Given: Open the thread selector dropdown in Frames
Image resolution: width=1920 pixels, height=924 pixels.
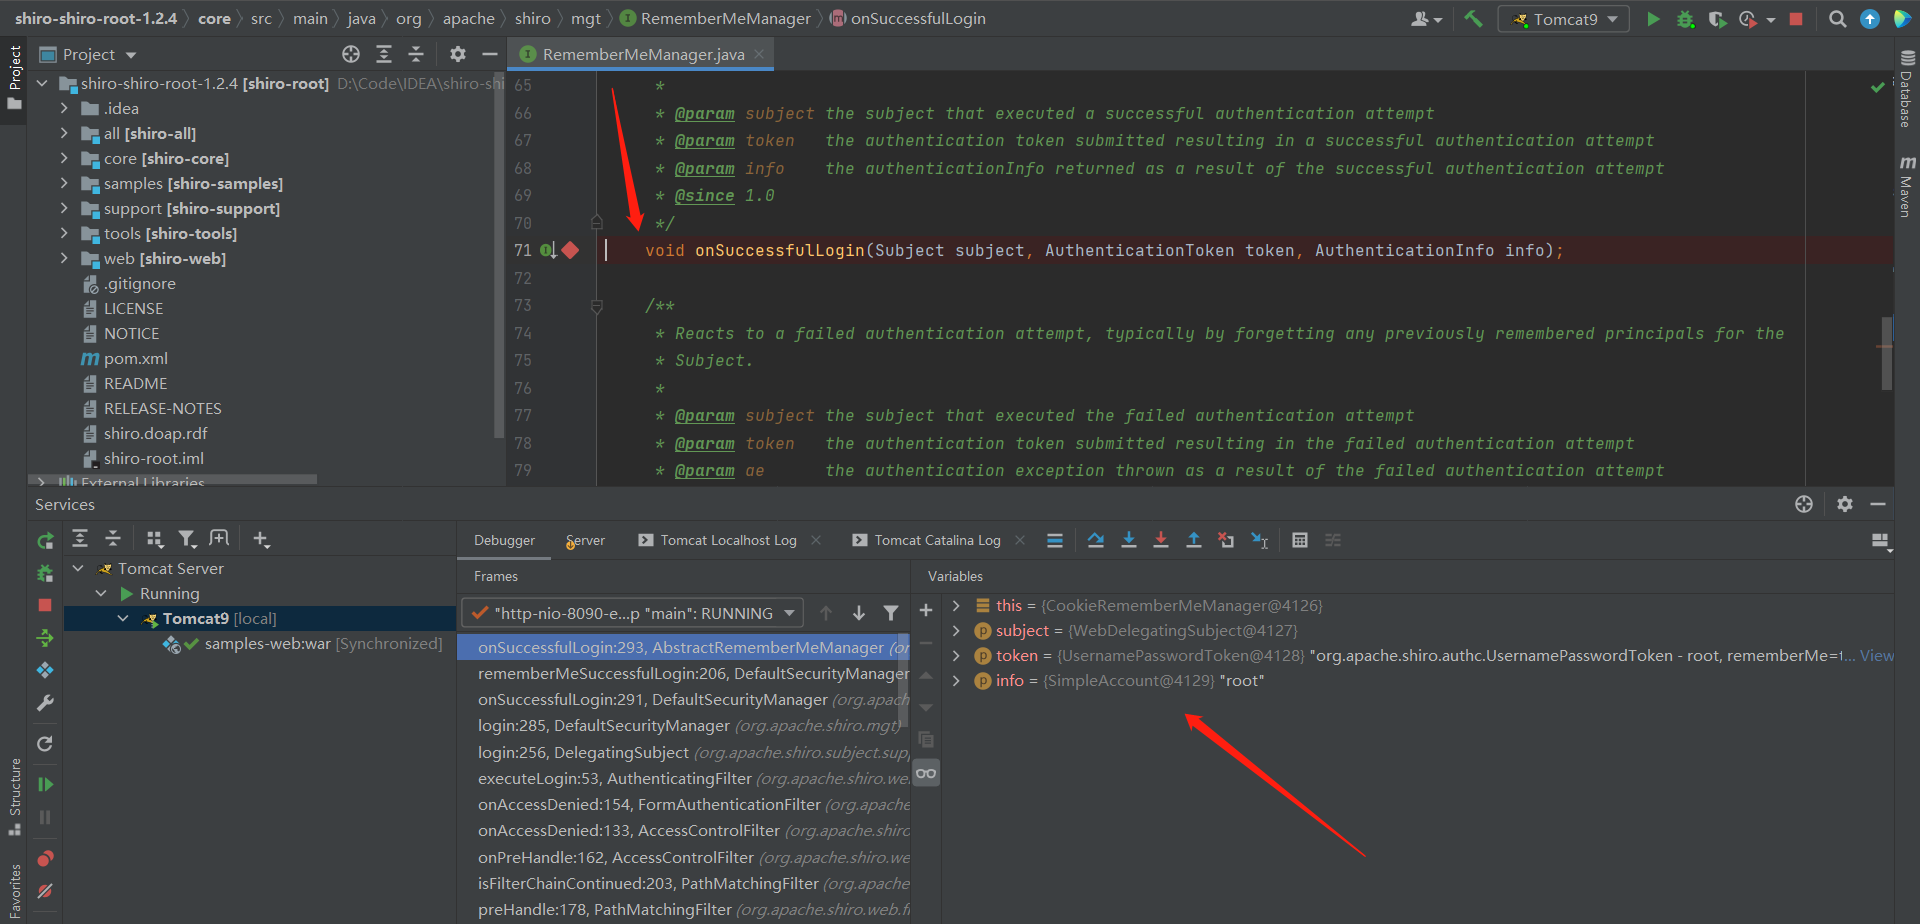Looking at the screenshot, I should click(x=632, y=613).
